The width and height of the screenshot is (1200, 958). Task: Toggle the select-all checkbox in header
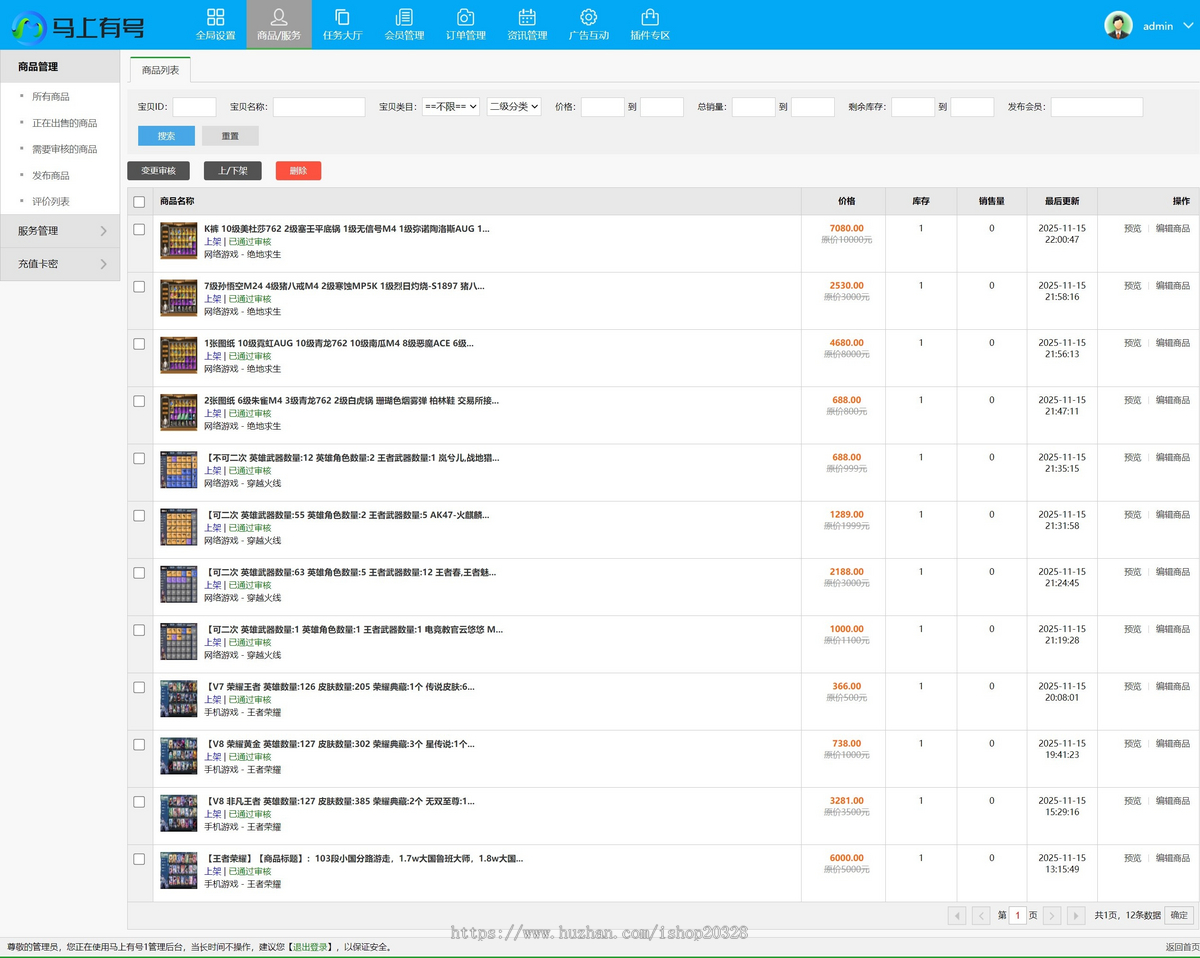click(139, 202)
